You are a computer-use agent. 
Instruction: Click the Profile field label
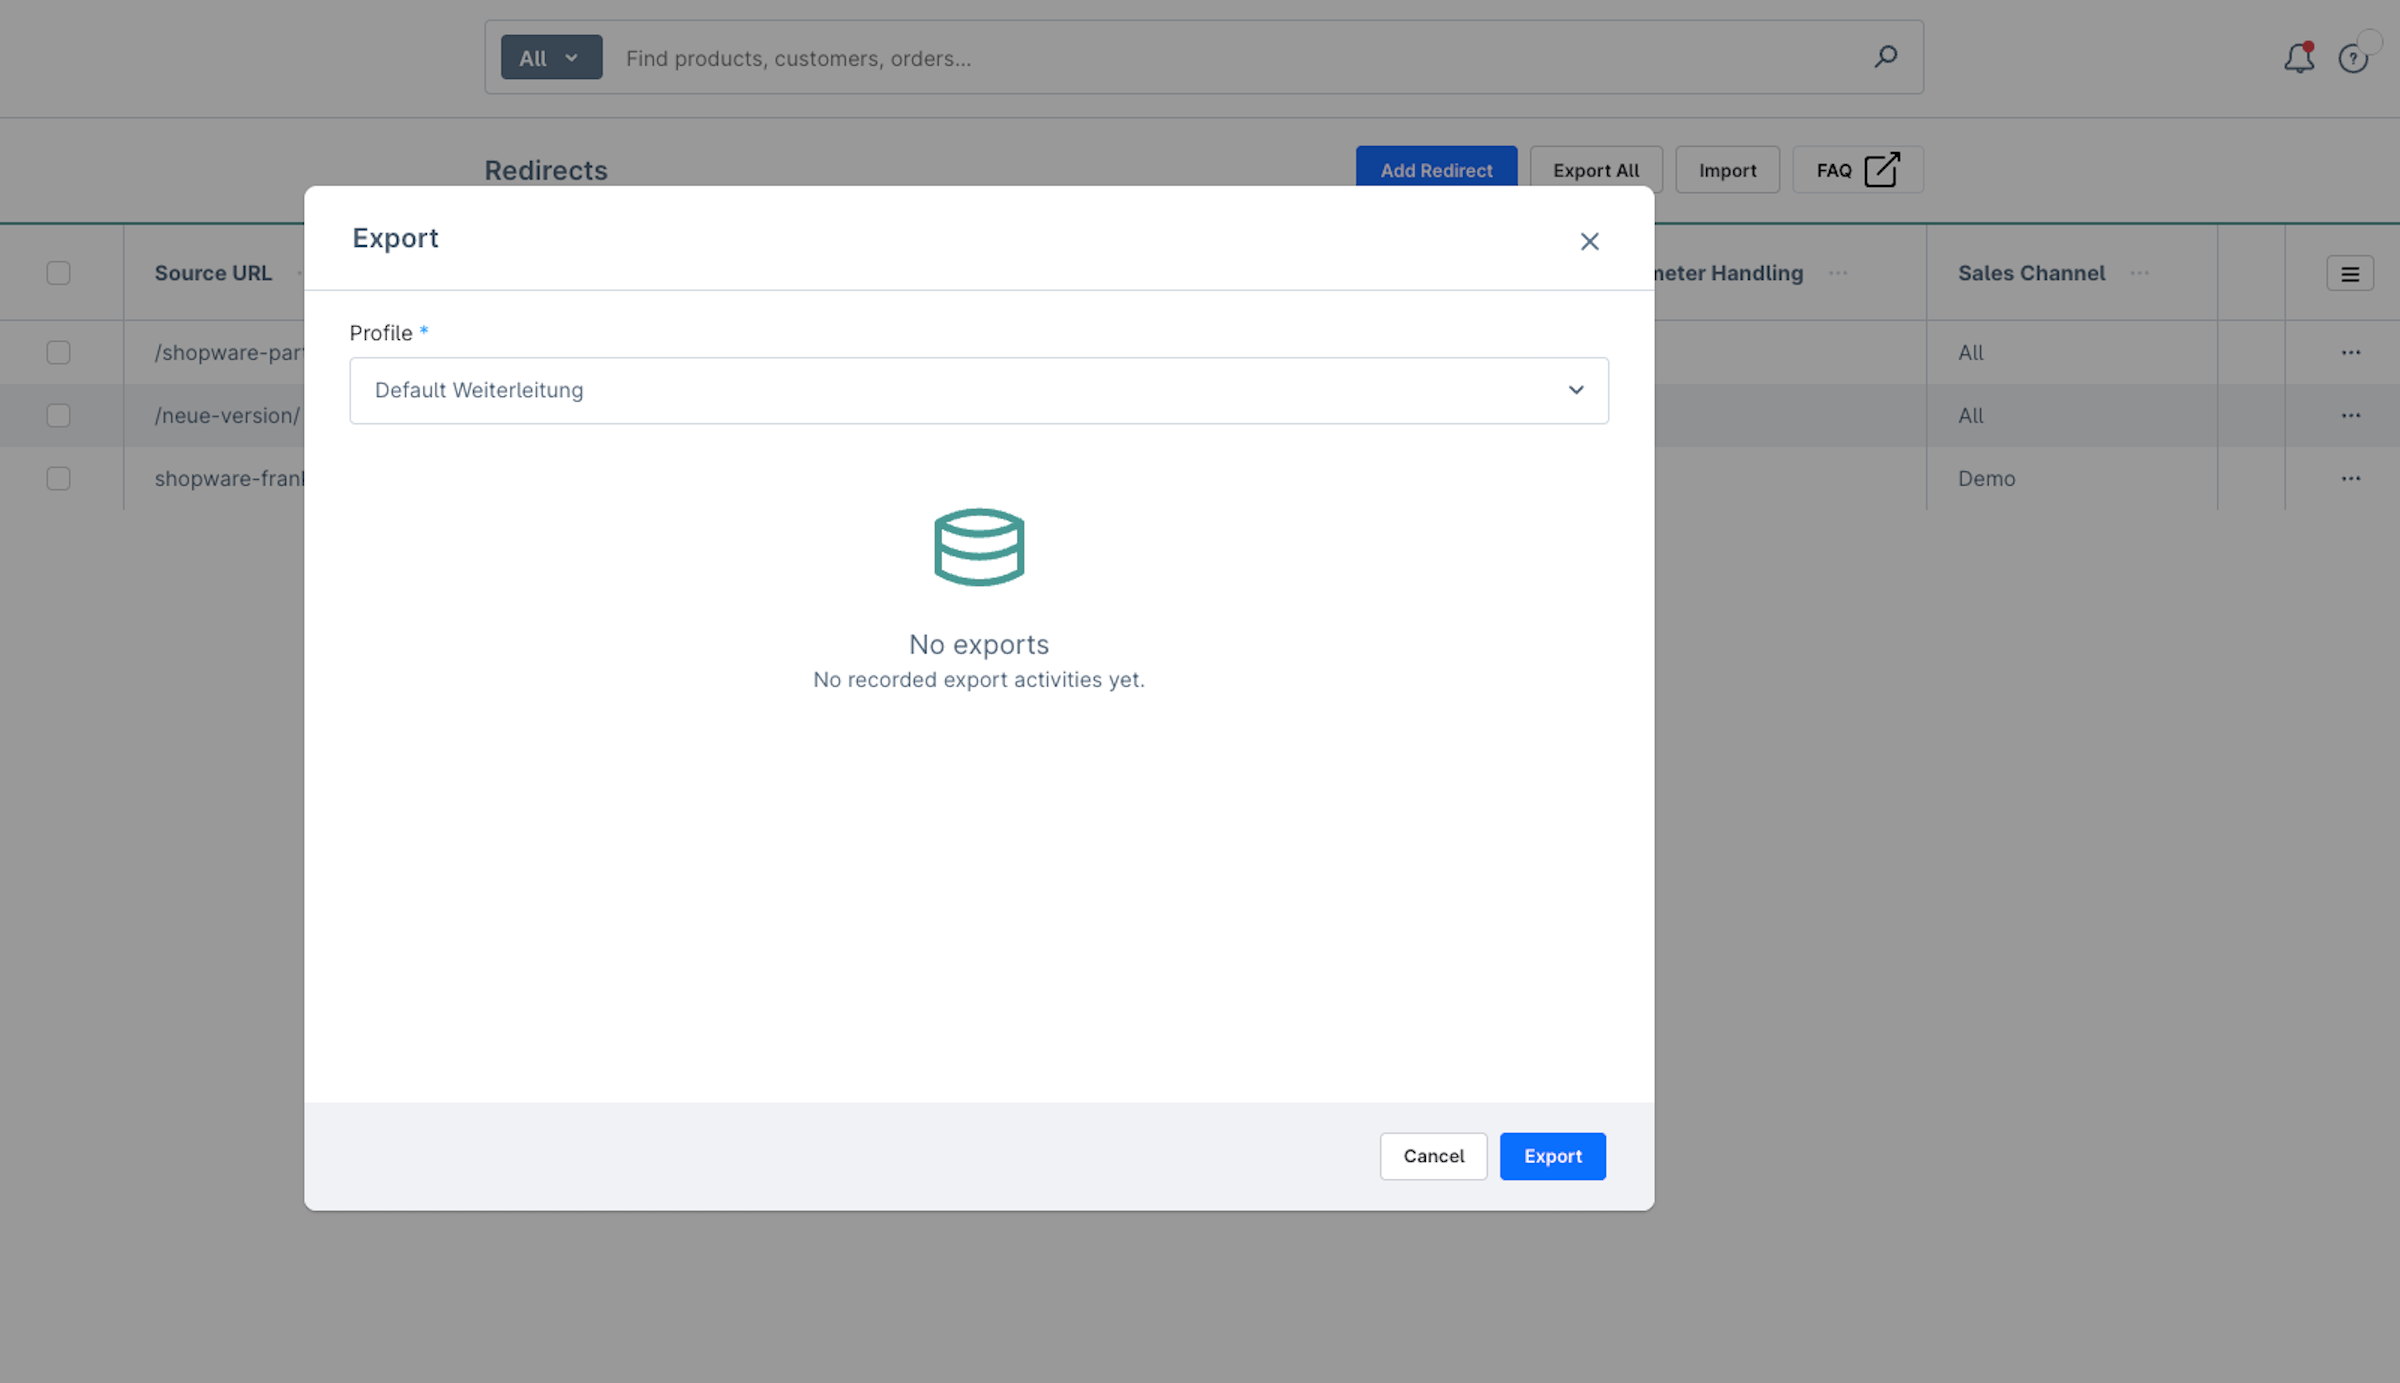(381, 333)
